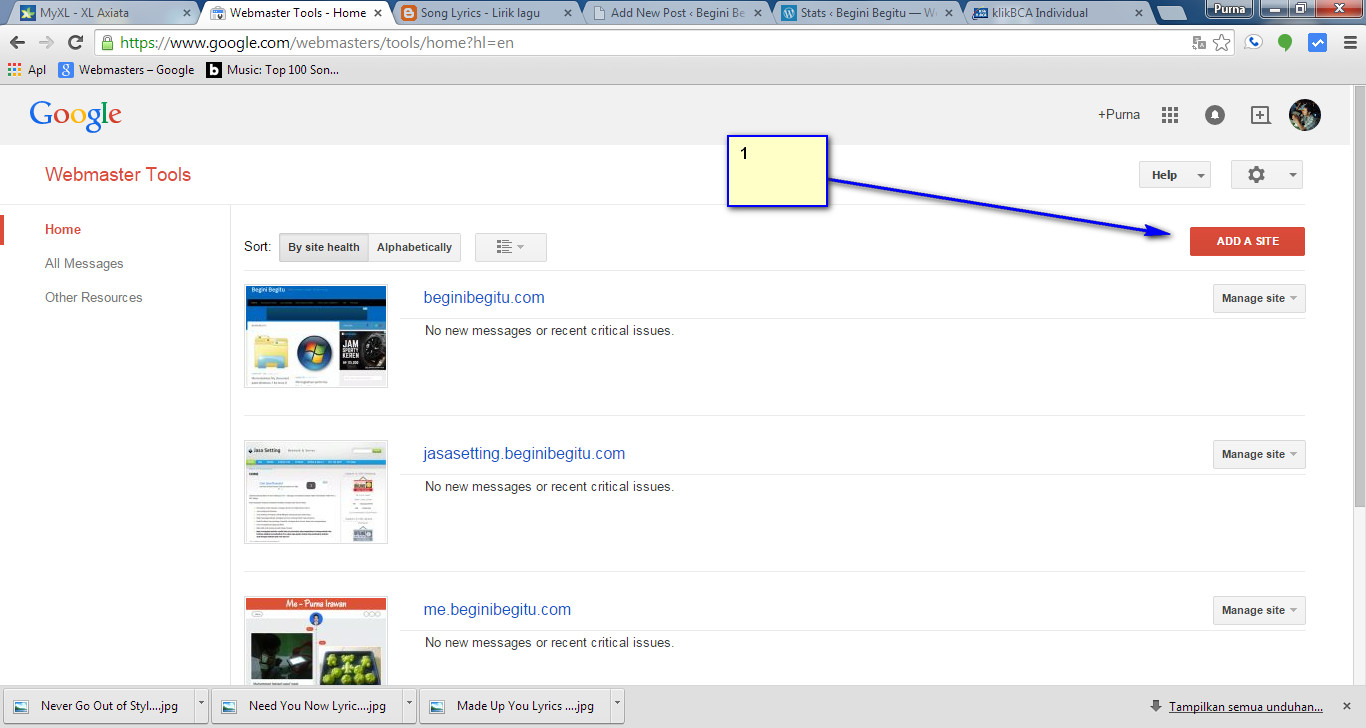Open Google apps grid icon
Viewport: 1366px width, 728px height.
pyautogui.click(x=1170, y=115)
